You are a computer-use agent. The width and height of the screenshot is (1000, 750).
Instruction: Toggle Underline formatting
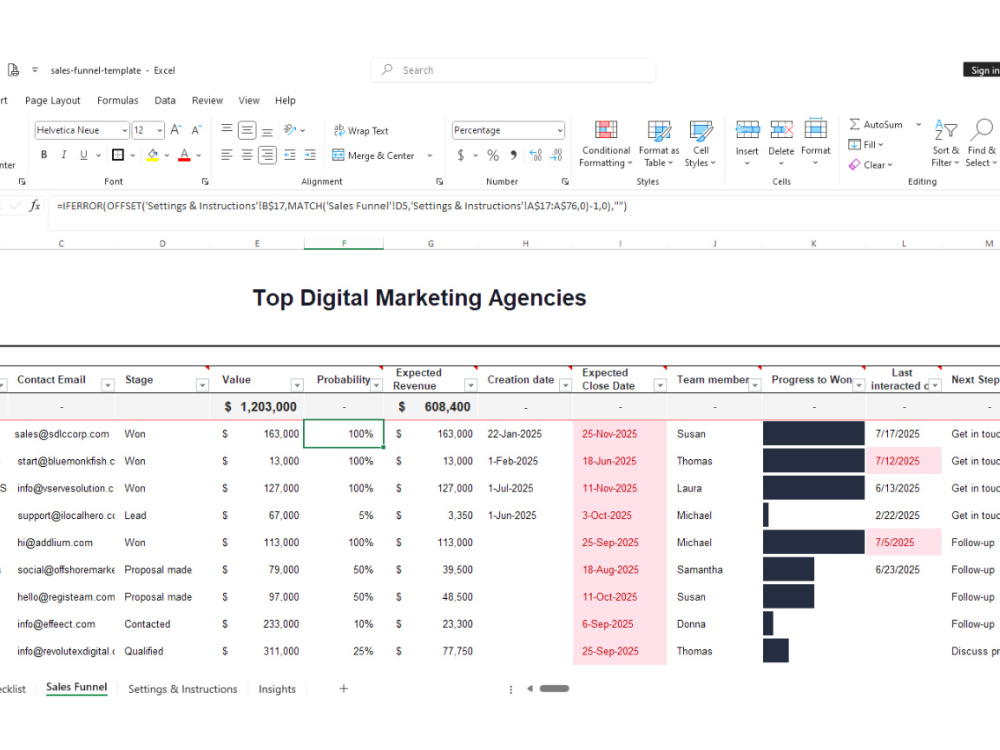tap(84, 155)
